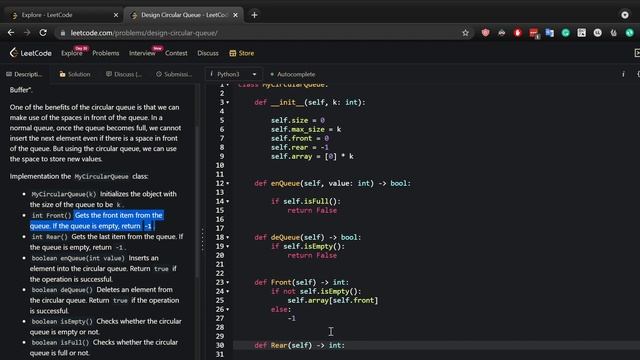The width and height of the screenshot is (640, 360).
Task: Open the red calendar extension with badge
Action: pyautogui.click(x=534, y=33)
